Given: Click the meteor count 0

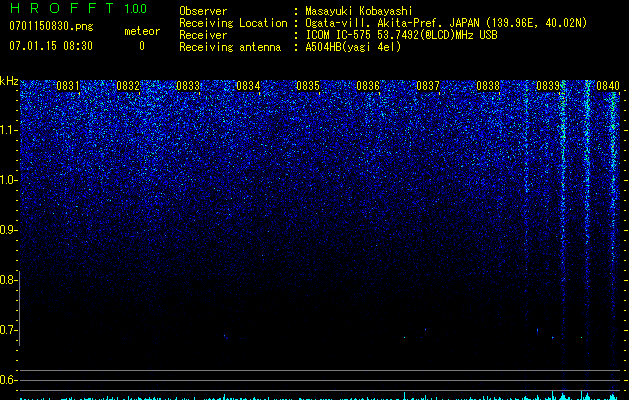Looking at the screenshot, I should coord(142,46).
